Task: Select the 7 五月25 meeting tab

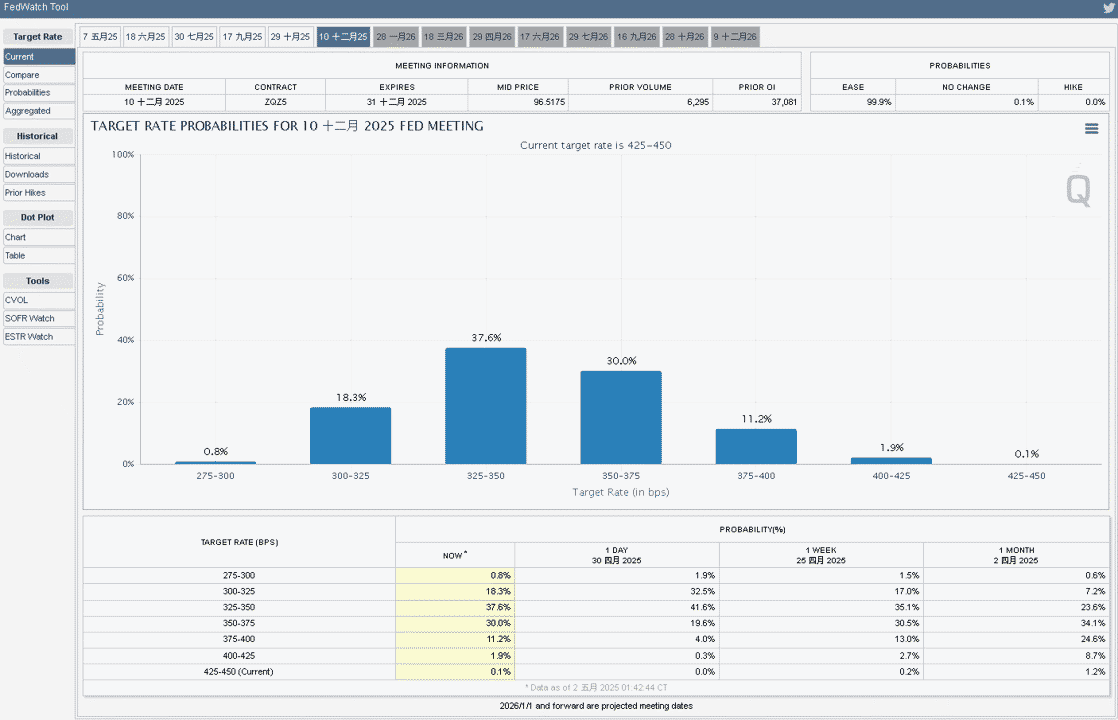Action: [100, 37]
